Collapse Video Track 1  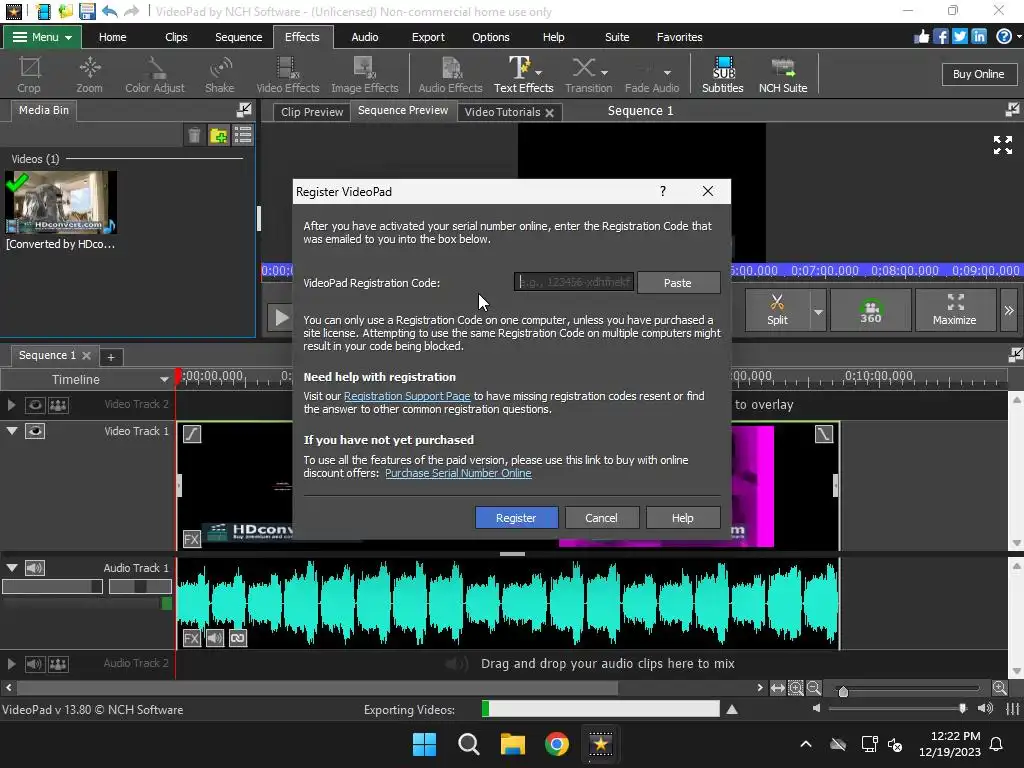pos(12,431)
